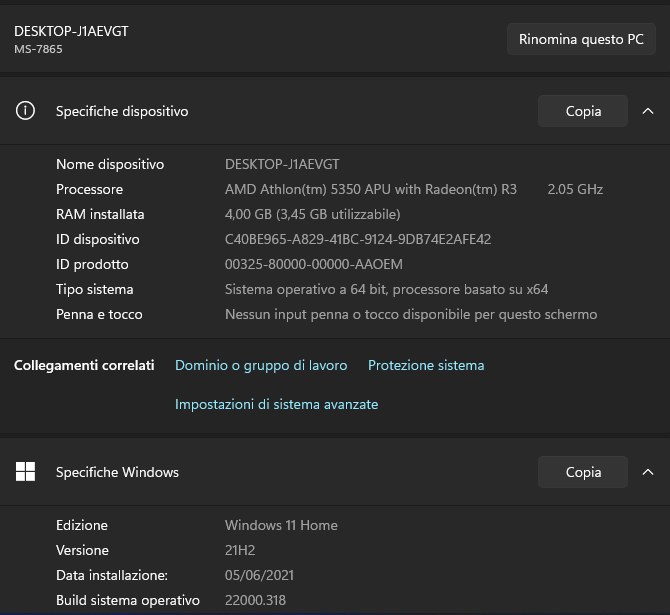Select Tipo sistema label
670x615 pixels.
click(94, 289)
